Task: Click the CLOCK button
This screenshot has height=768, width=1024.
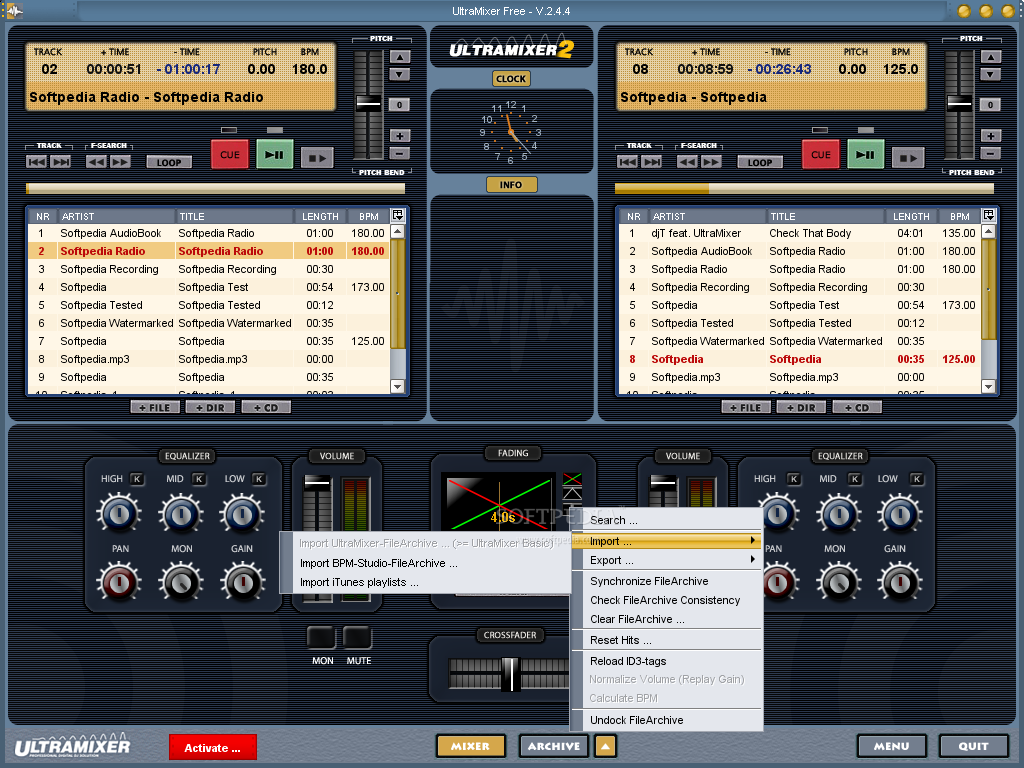Action: [511, 78]
